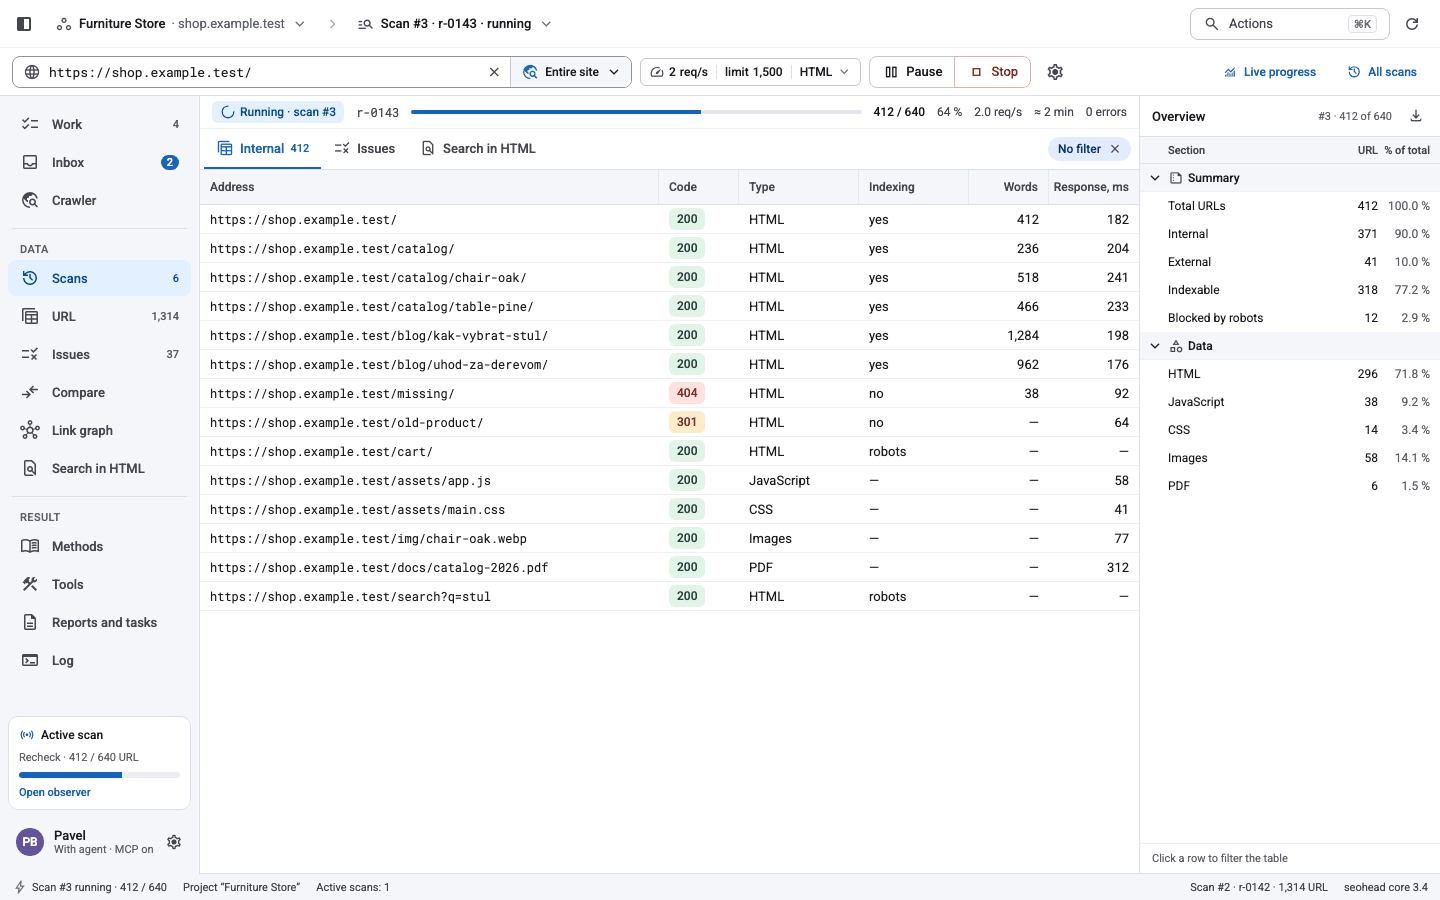Open Furniture Store project dropdown
1440x900 pixels.
coord(181,24)
